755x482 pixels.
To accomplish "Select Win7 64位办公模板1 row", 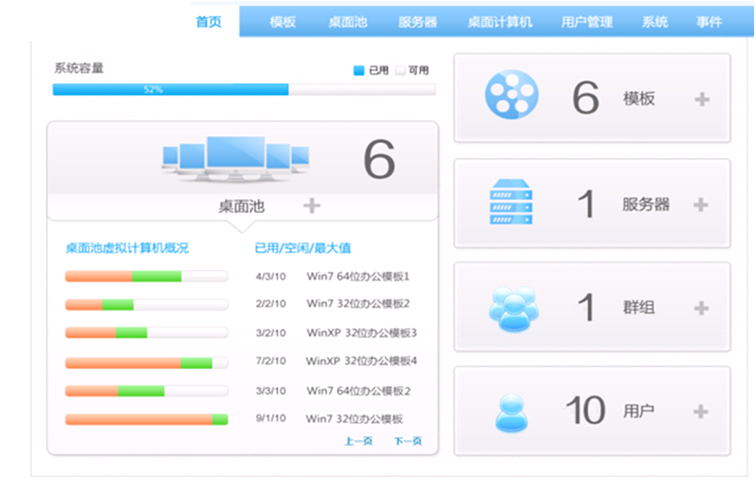I will tap(358, 276).
